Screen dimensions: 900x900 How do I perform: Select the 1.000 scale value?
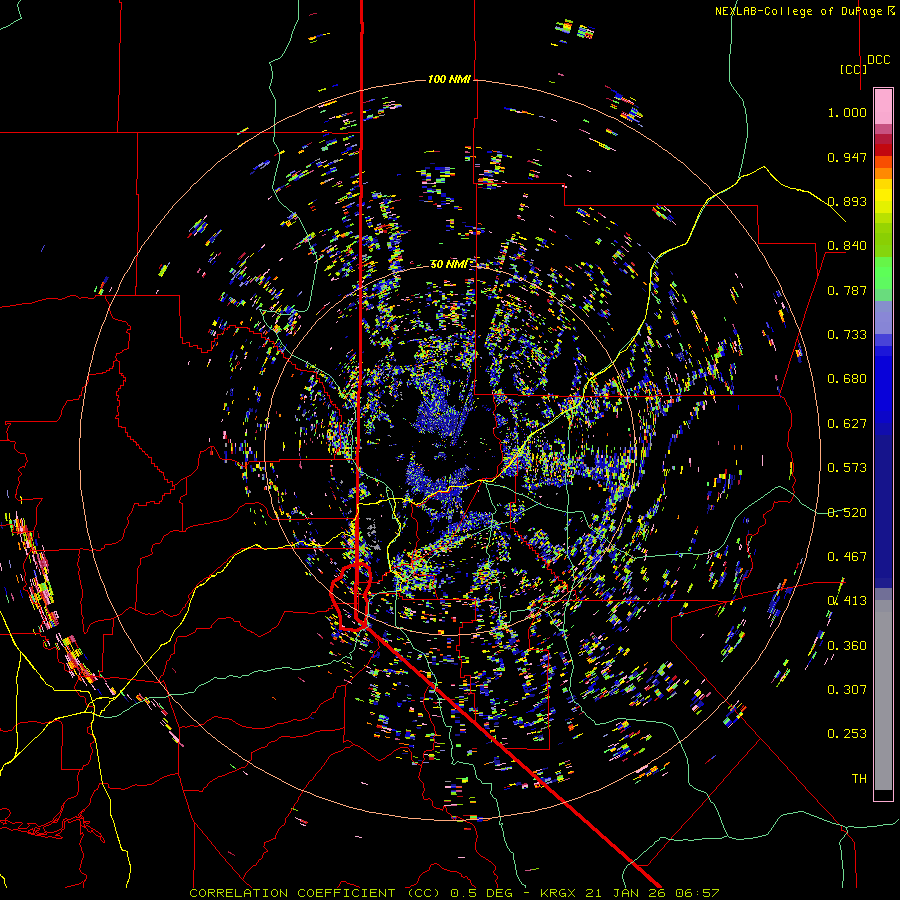pos(847,112)
